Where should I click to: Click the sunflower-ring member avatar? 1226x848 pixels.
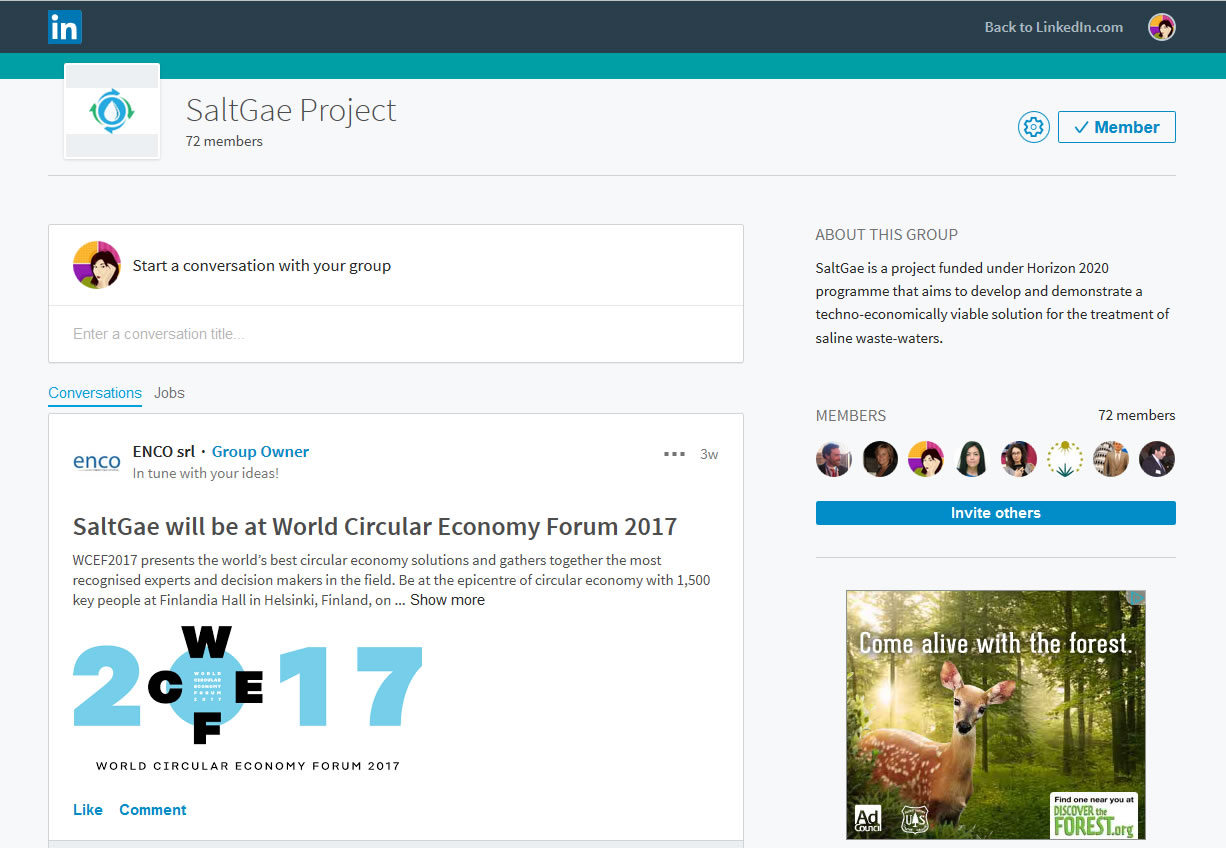pyautogui.click(x=1064, y=459)
